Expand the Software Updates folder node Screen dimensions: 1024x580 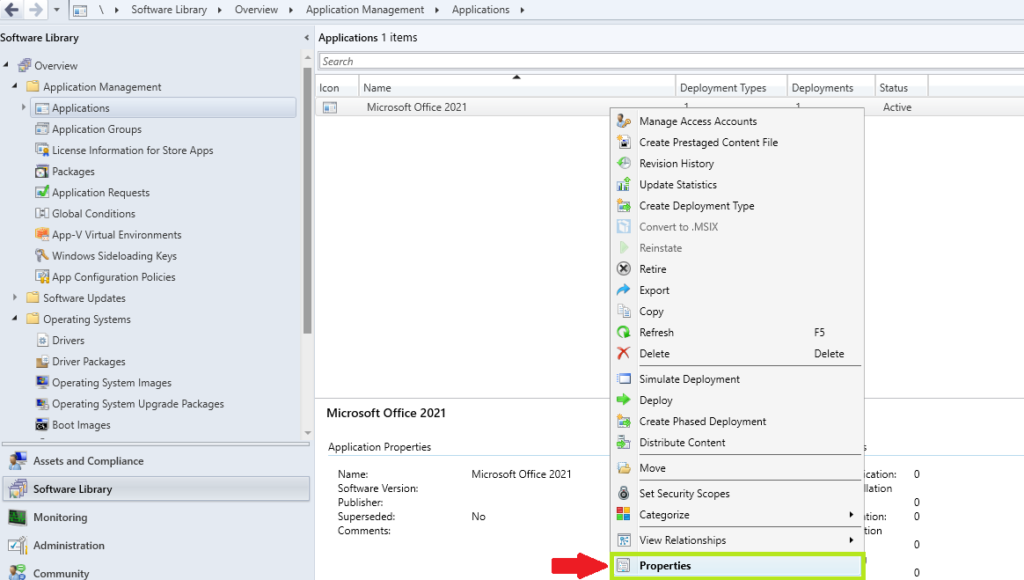point(15,297)
